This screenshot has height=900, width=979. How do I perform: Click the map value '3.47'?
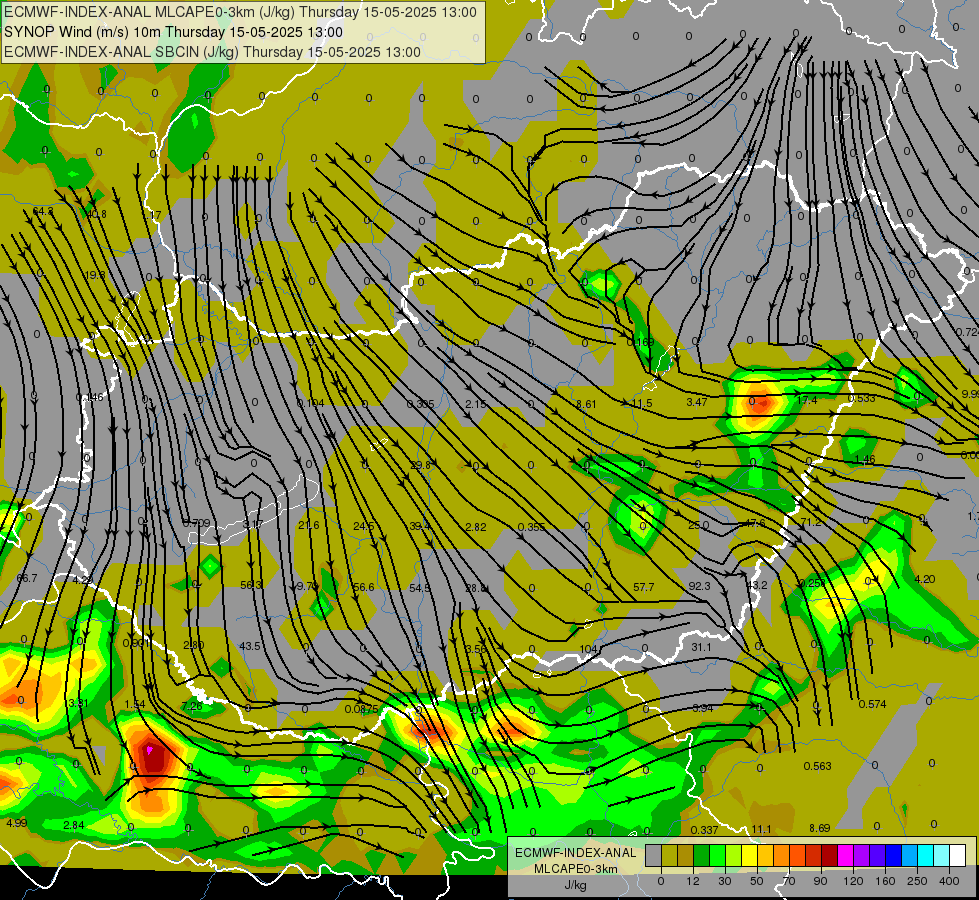tap(697, 402)
